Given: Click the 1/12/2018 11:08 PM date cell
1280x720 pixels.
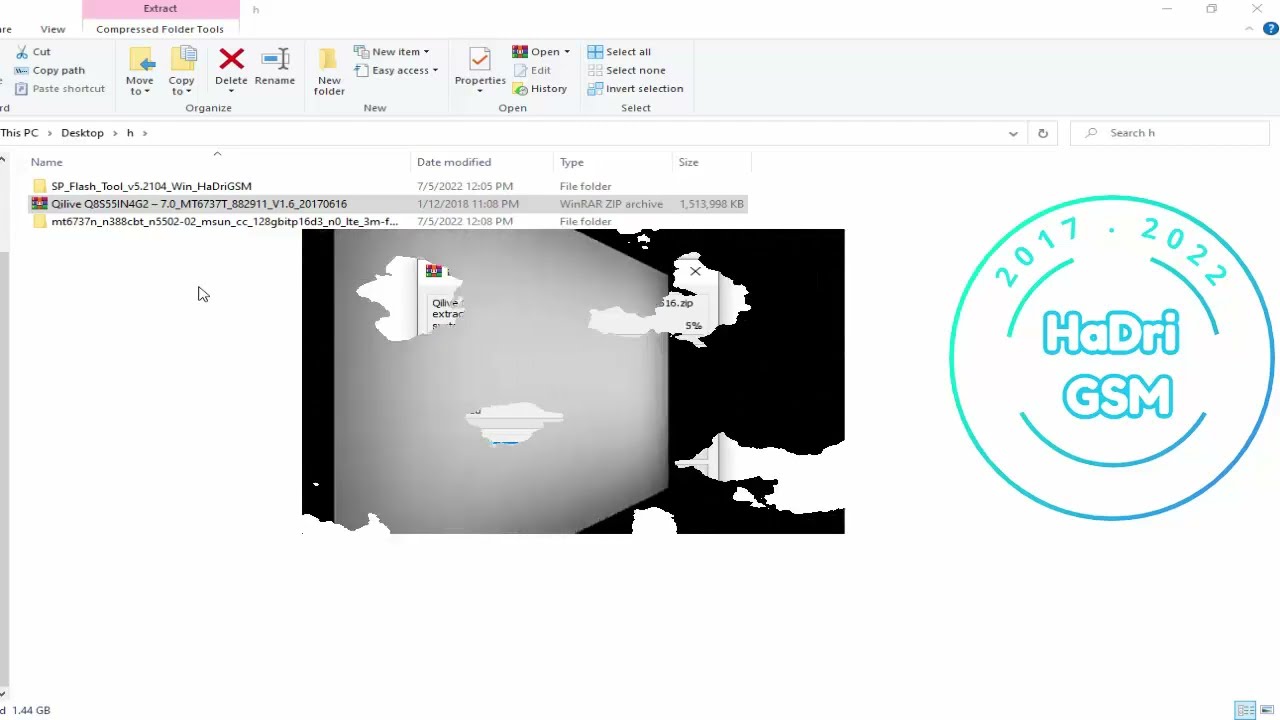Looking at the screenshot, I should coord(468,204).
